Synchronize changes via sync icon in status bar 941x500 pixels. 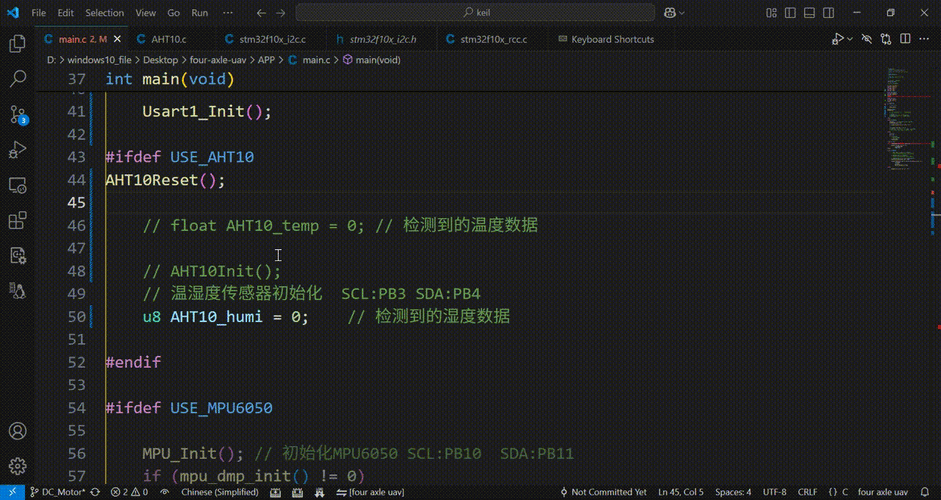(95, 492)
